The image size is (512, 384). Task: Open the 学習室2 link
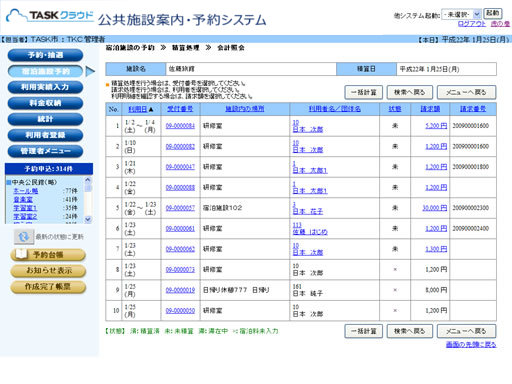25,217
